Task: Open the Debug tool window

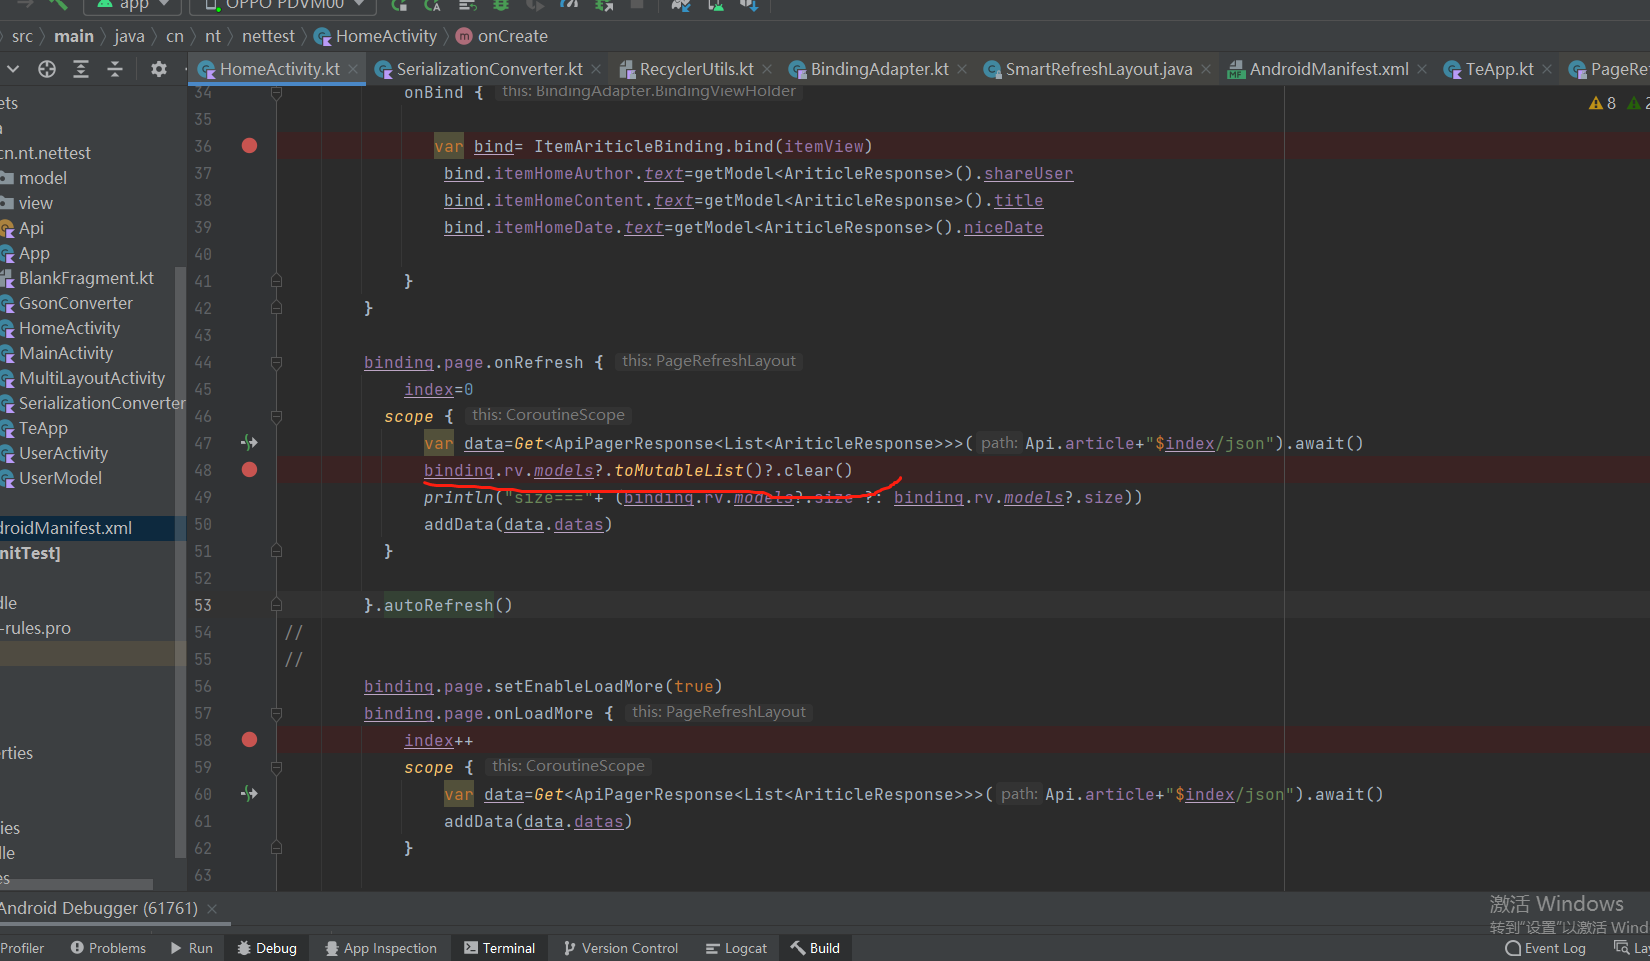Action: 267,948
